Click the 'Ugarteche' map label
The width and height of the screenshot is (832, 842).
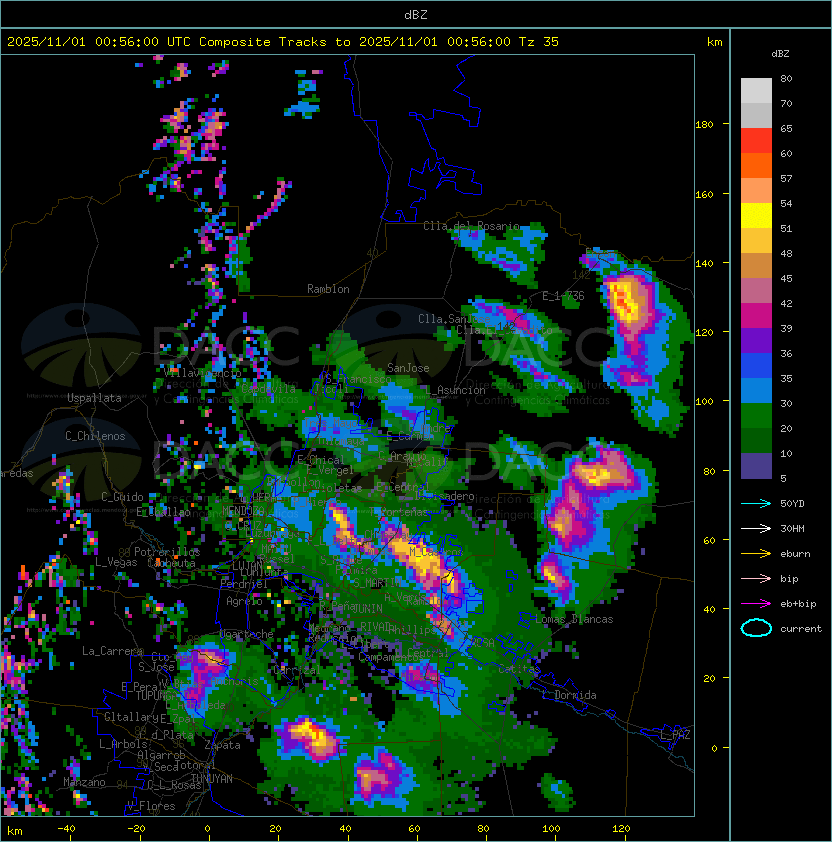[247, 634]
